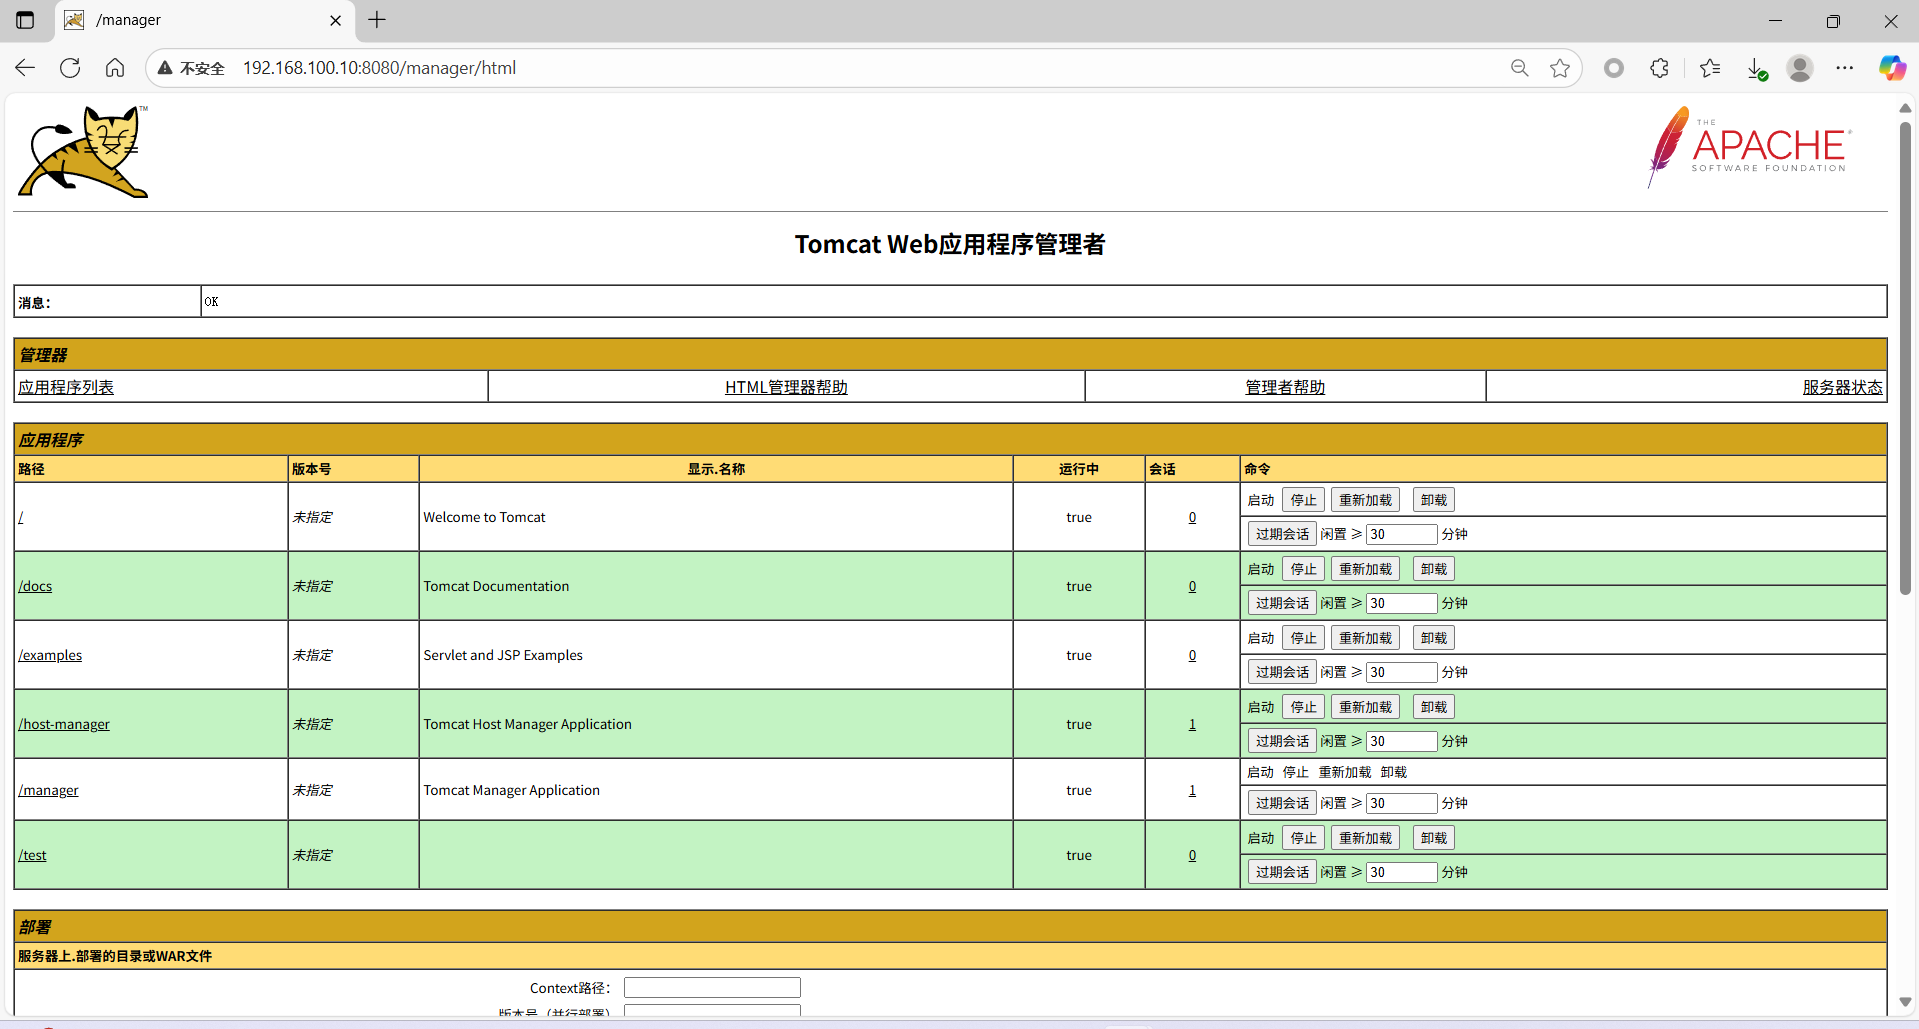Expire sessions for /manager row

point(1282,803)
